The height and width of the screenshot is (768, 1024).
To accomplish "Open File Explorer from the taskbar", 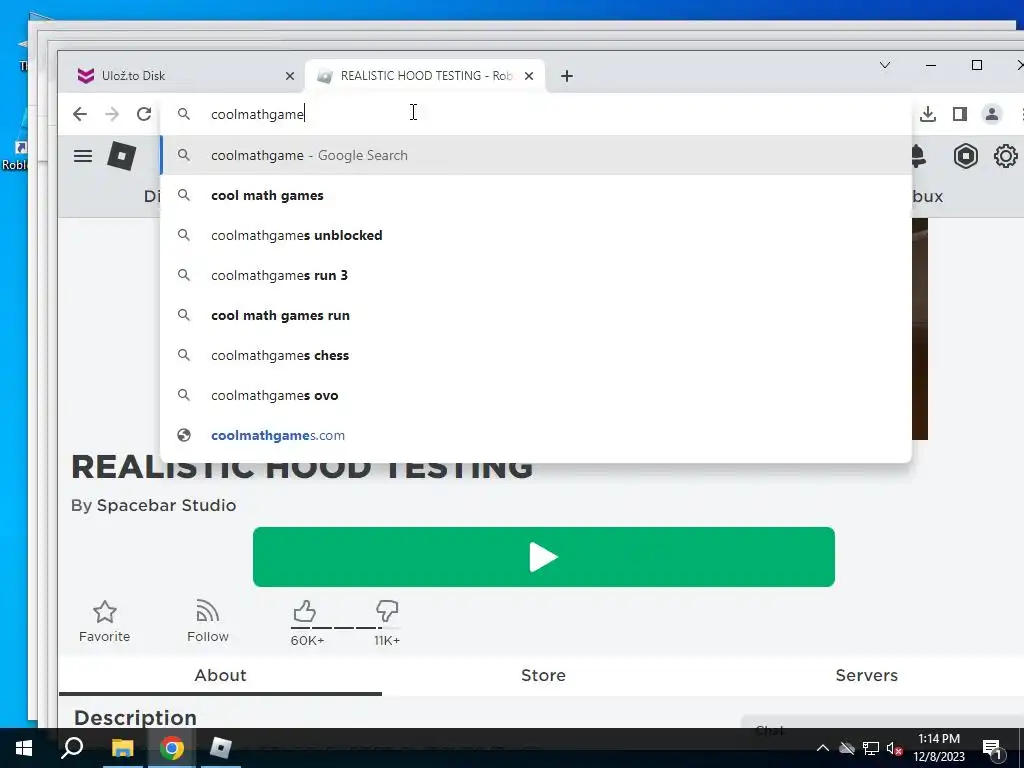I will coord(122,748).
